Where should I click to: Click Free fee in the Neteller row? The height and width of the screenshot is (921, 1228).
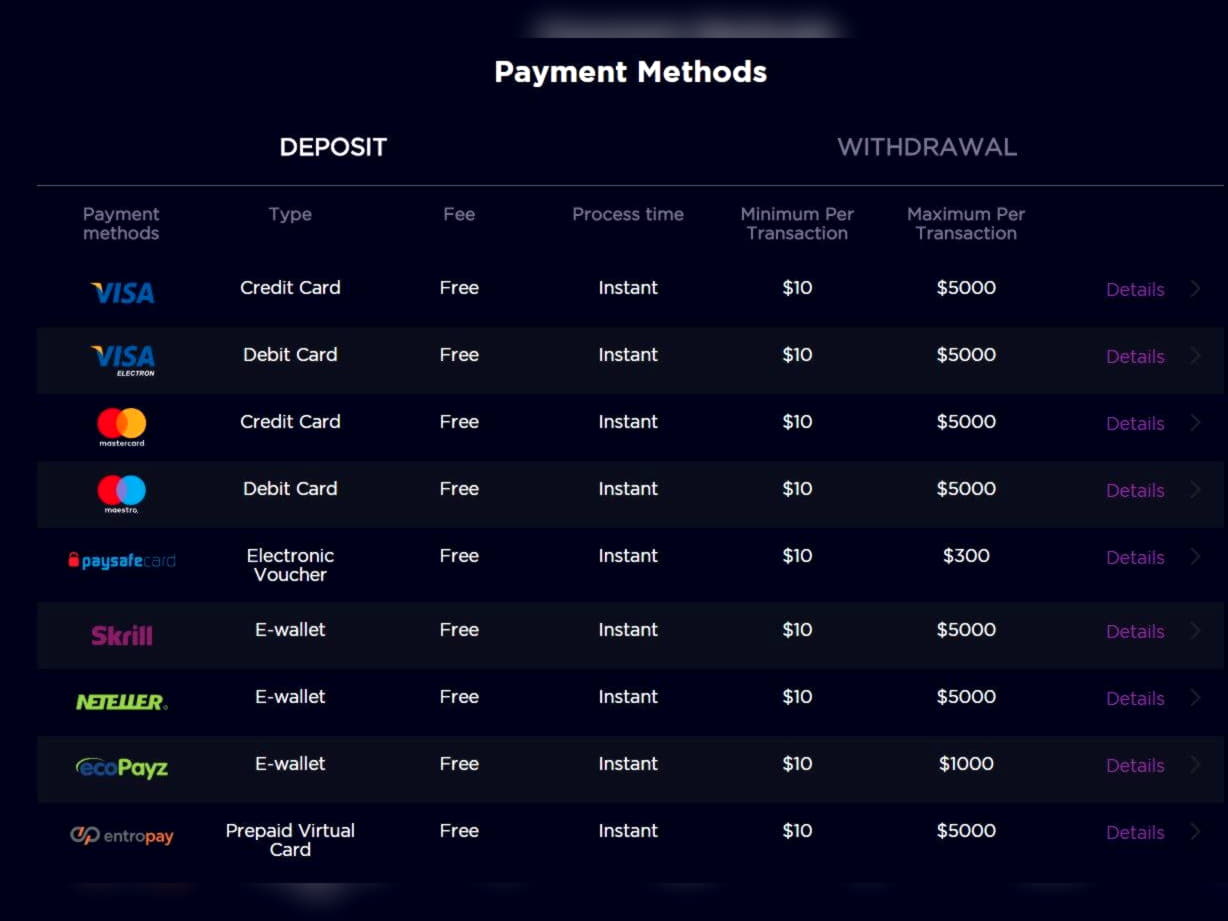(459, 697)
